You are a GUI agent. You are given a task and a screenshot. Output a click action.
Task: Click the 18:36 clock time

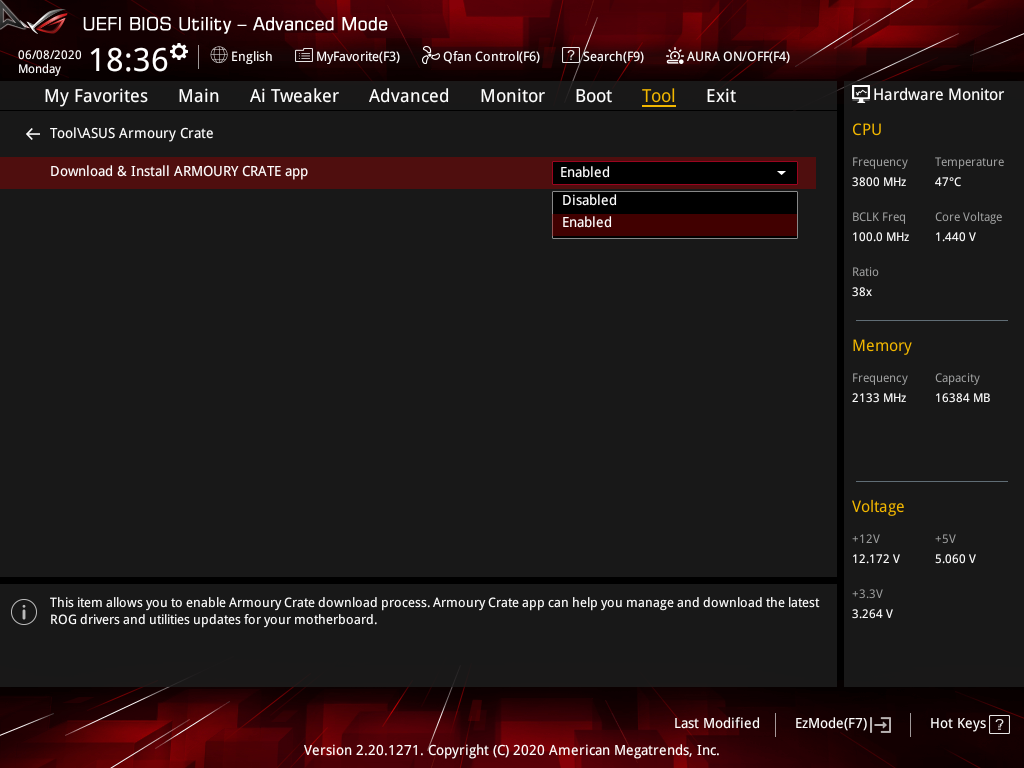click(129, 60)
